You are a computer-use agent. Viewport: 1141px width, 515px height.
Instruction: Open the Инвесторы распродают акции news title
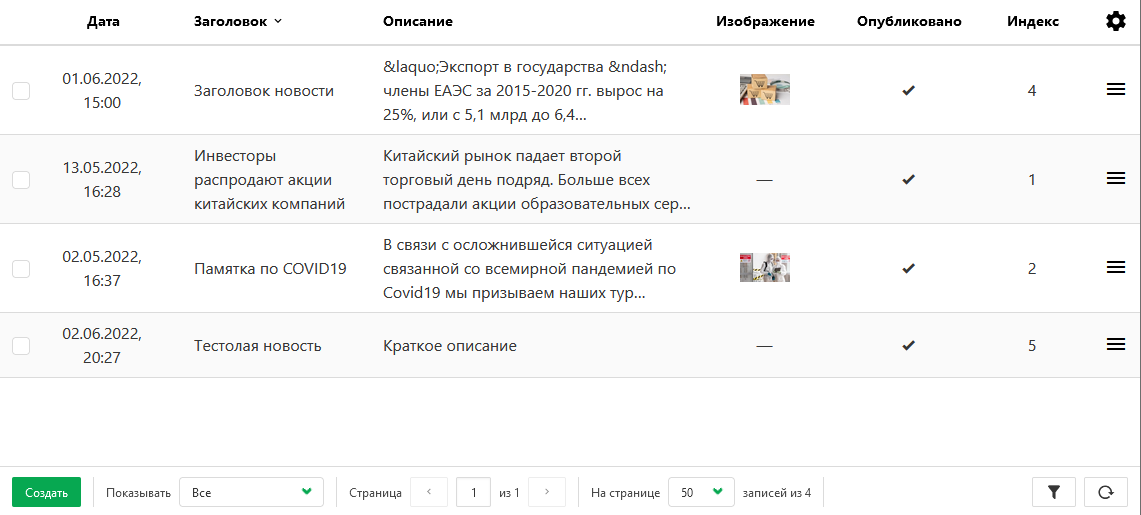click(x=269, y=180)
